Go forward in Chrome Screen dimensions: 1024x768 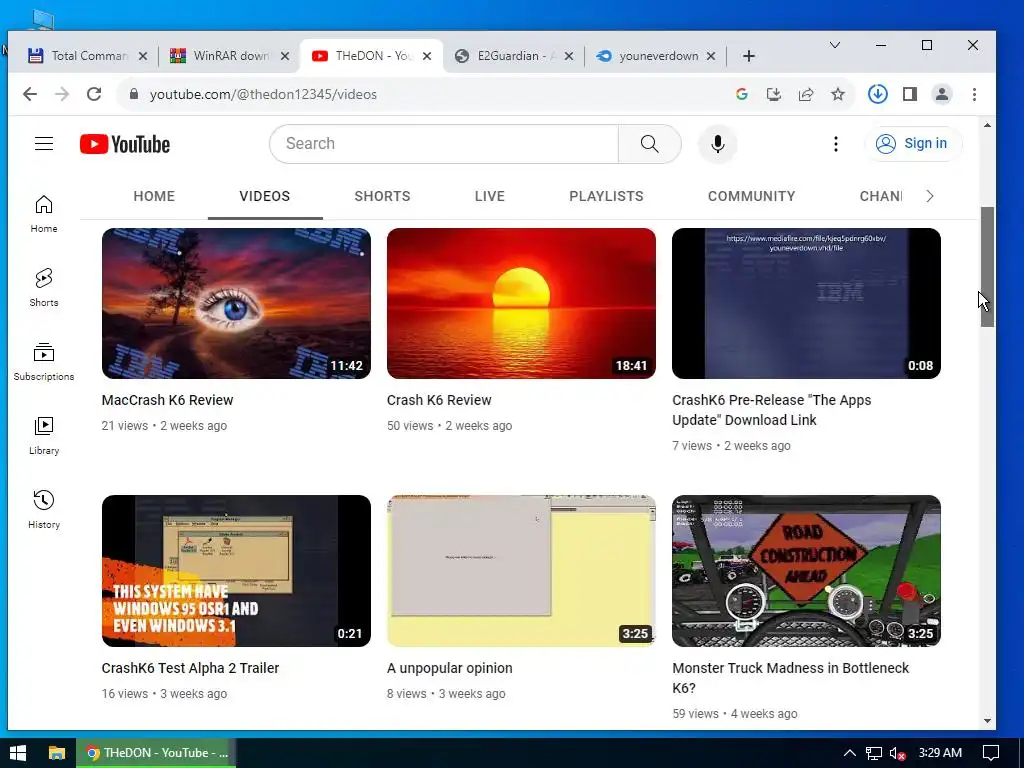[62, 94]
